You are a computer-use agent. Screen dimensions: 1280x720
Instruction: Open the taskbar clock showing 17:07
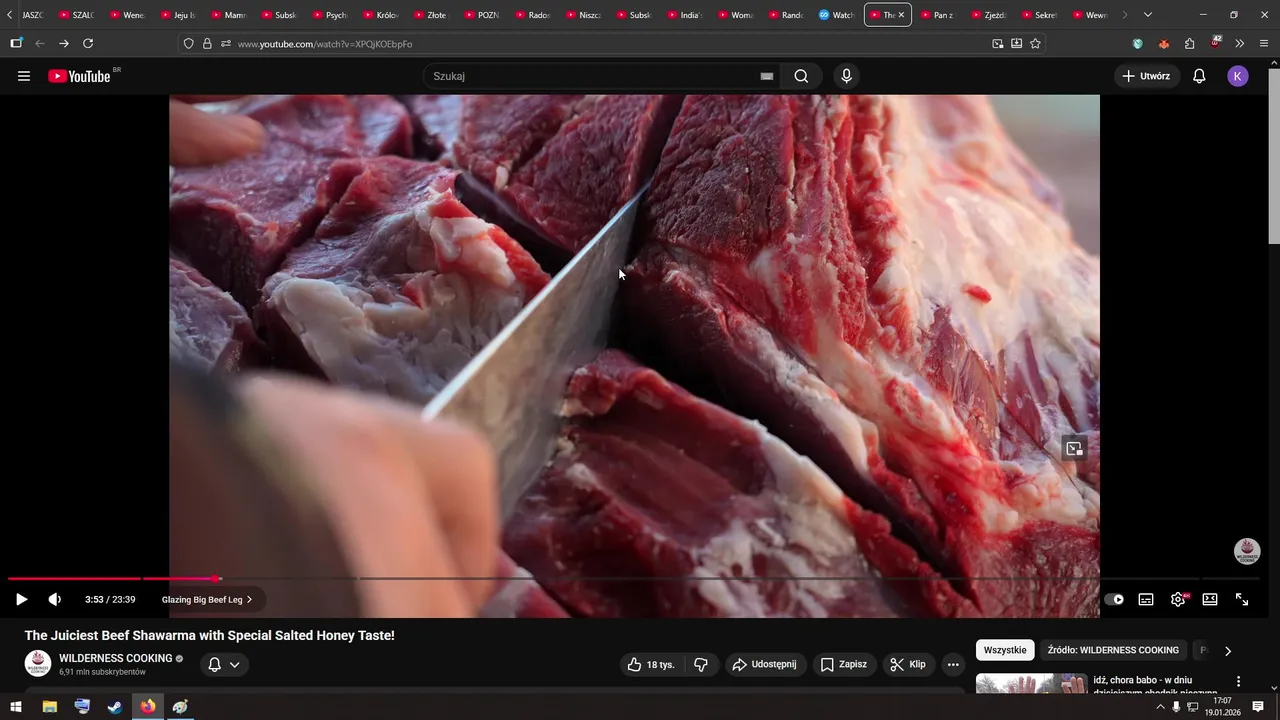tap(1221, 706)
